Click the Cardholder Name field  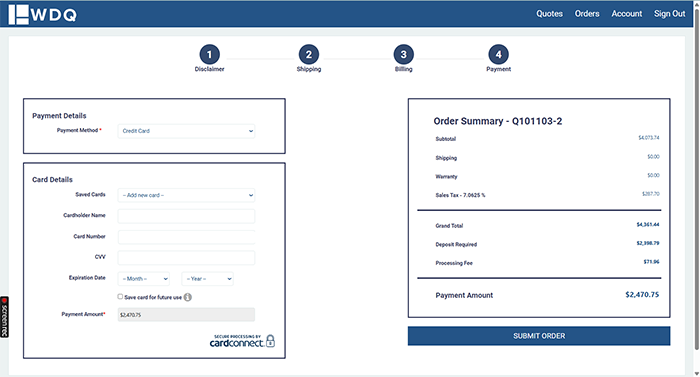click(x=186, y=216)
